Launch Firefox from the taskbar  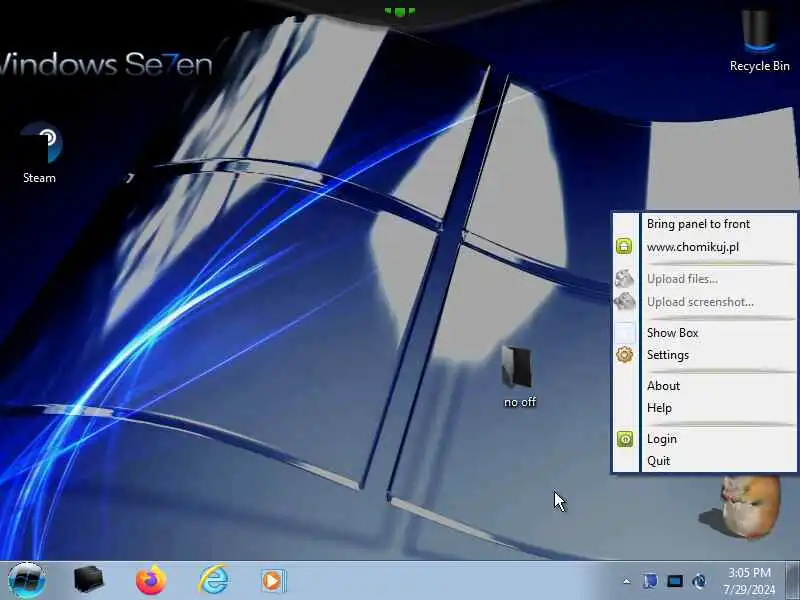click(151, 580)
